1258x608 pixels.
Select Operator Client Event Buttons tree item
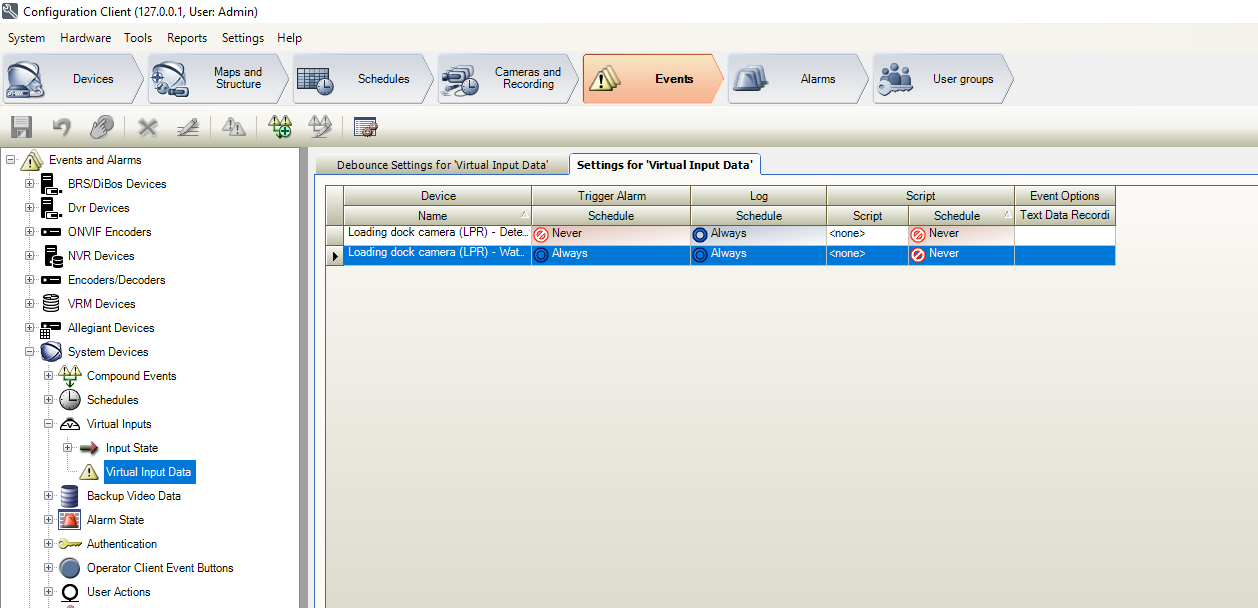[160, 568]
